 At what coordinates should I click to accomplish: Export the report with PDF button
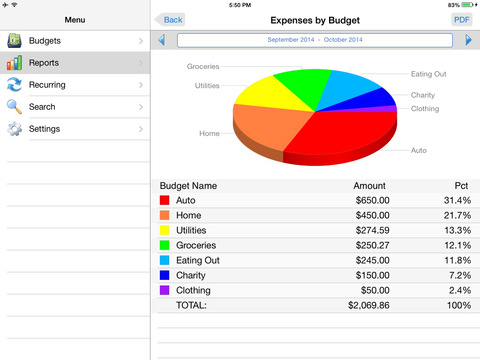461,20
